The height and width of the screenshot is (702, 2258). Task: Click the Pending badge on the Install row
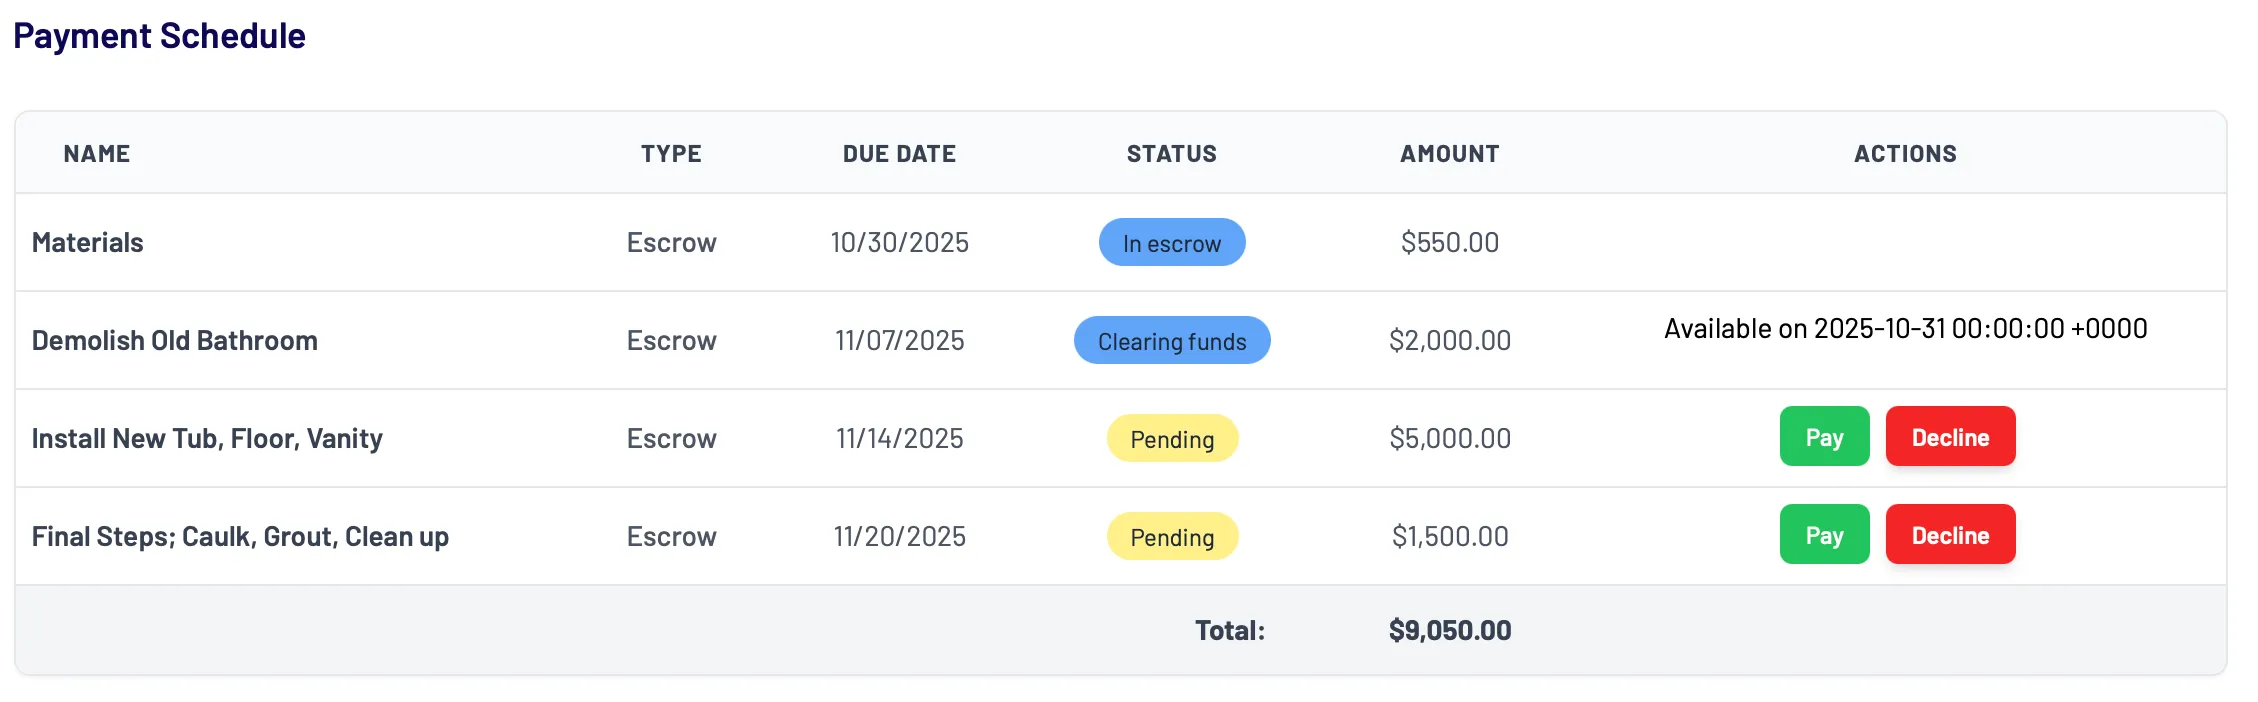1171,438
